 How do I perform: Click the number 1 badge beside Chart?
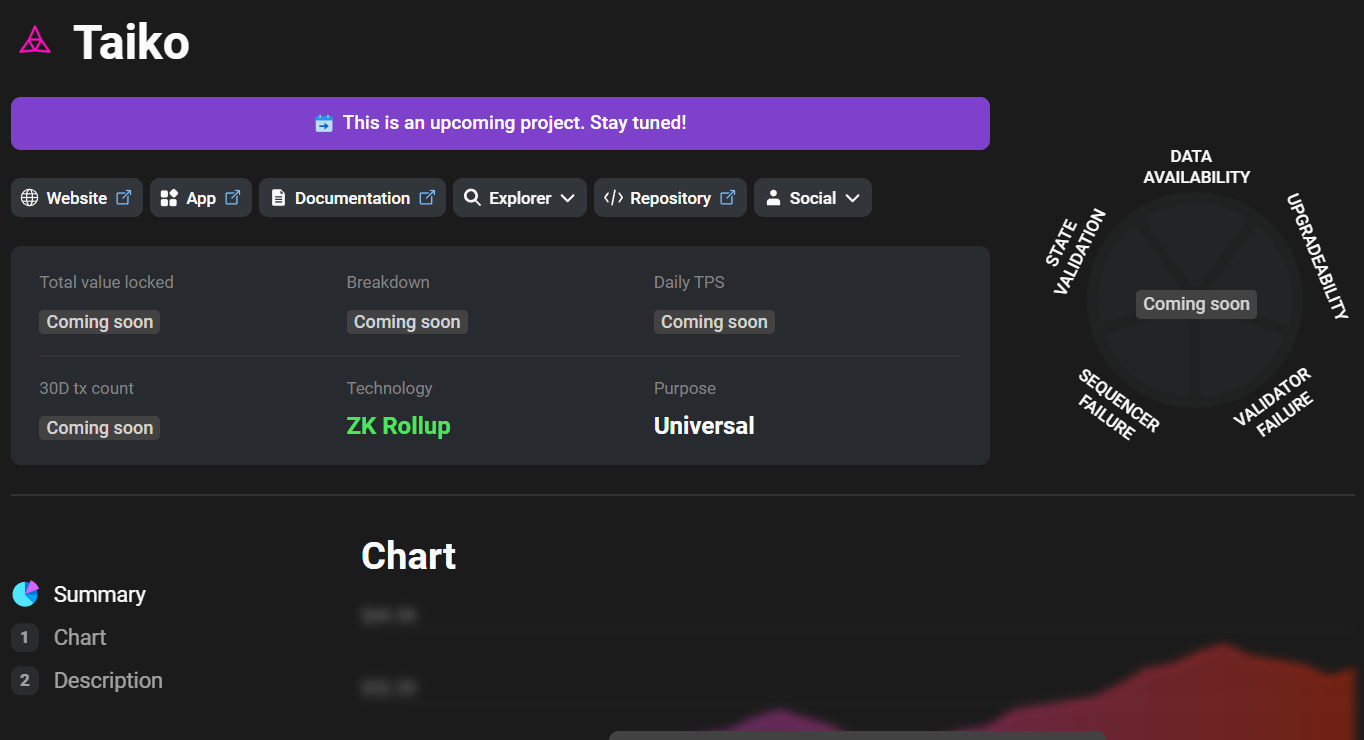coord(25,637)
